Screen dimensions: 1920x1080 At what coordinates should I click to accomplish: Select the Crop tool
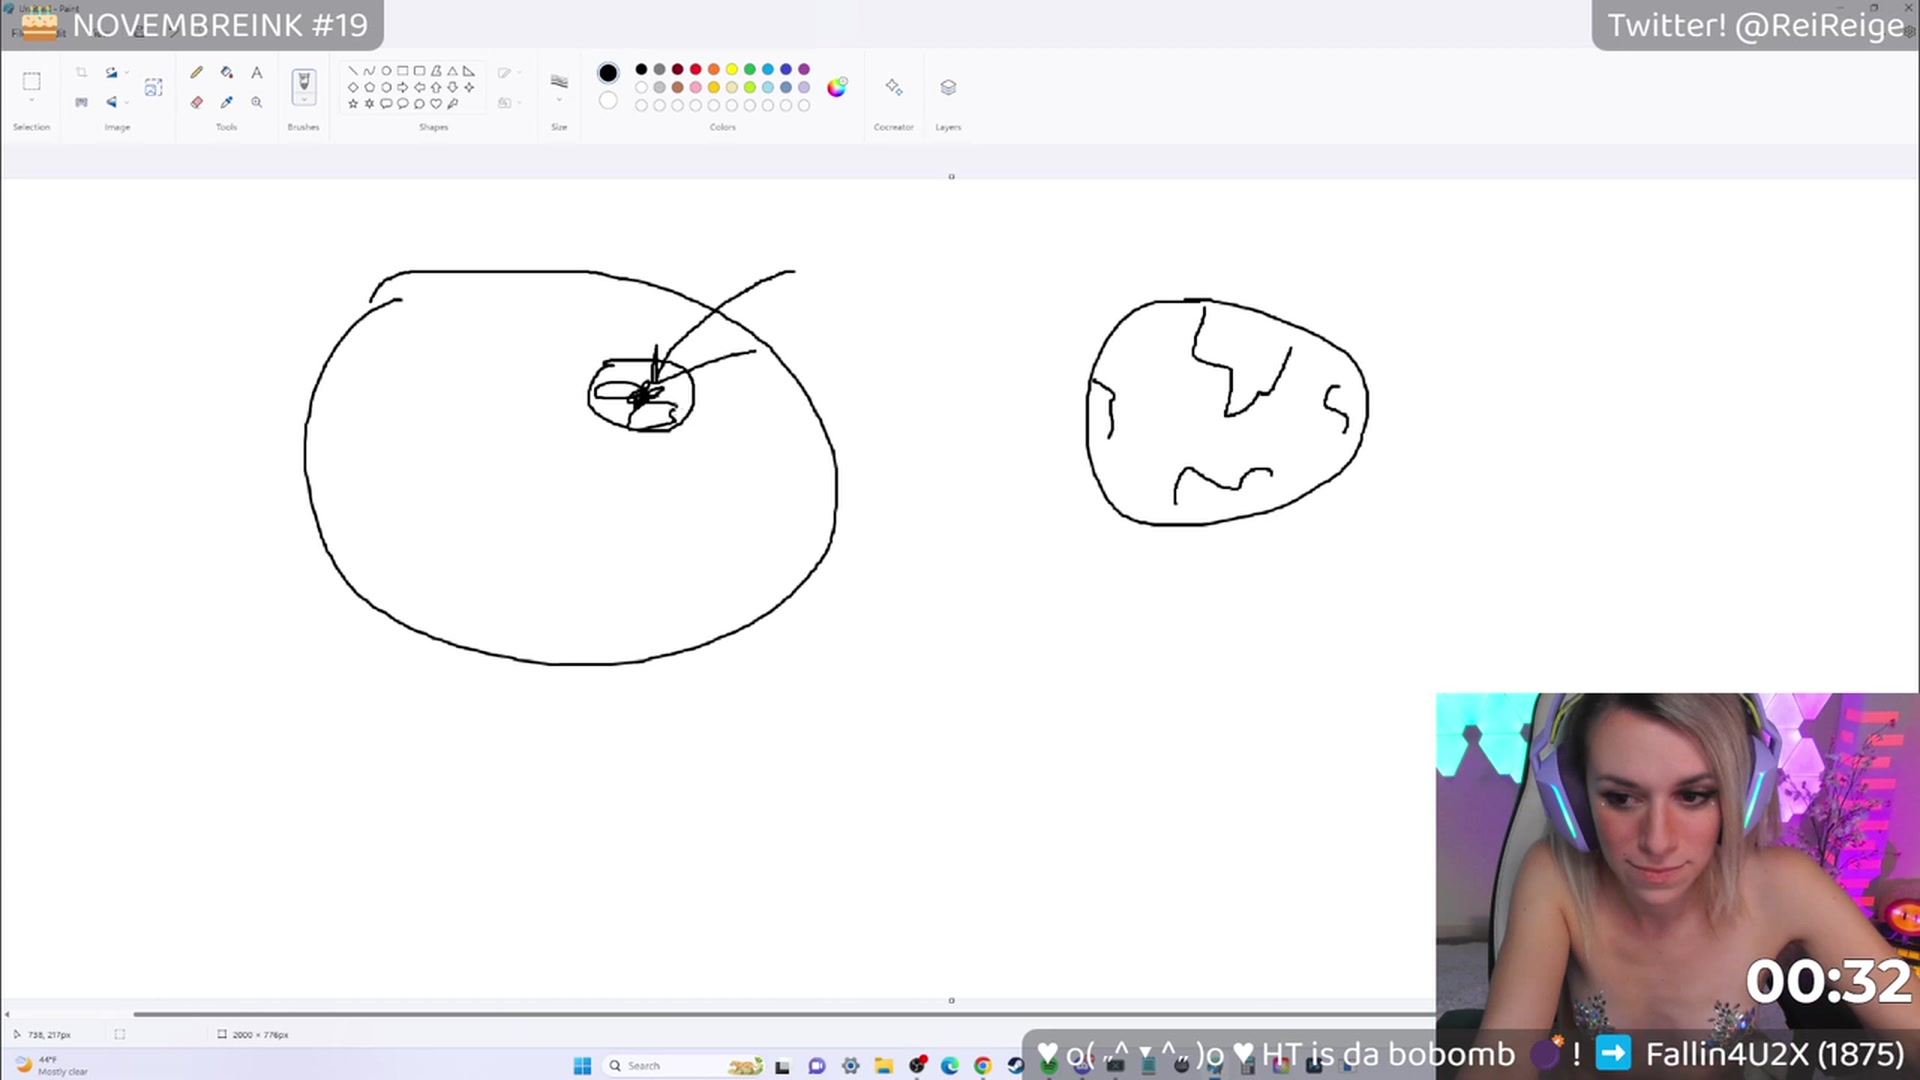(x=81, y=72)
